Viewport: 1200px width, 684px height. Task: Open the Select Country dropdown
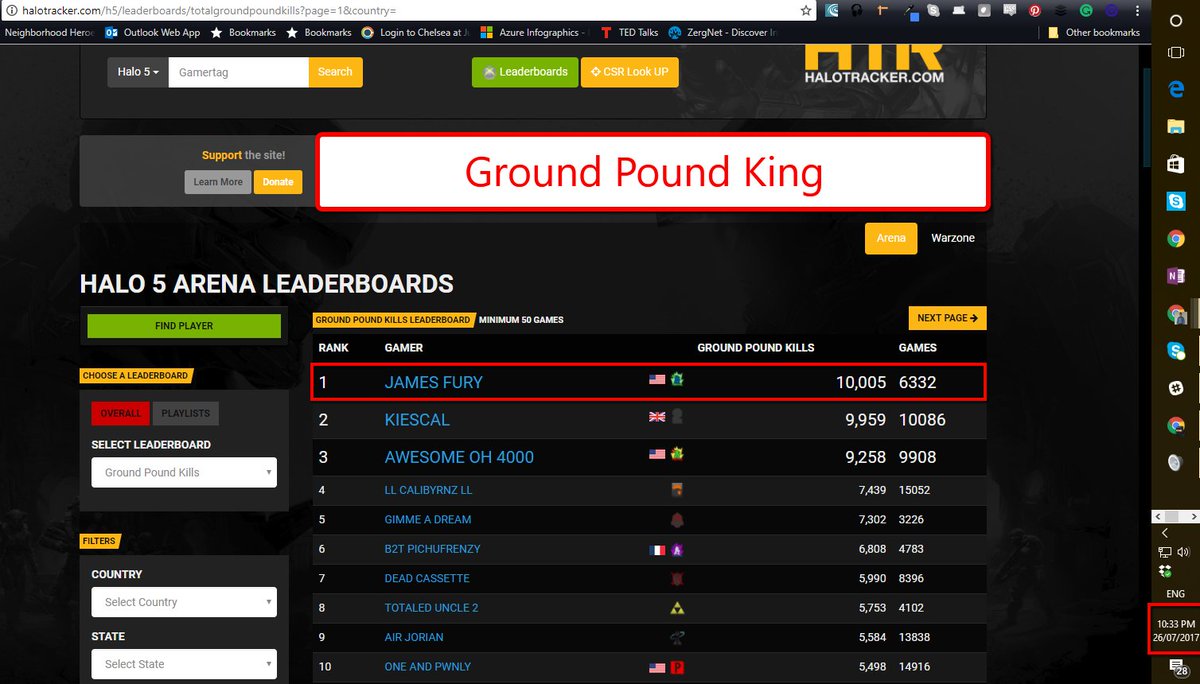184,602
